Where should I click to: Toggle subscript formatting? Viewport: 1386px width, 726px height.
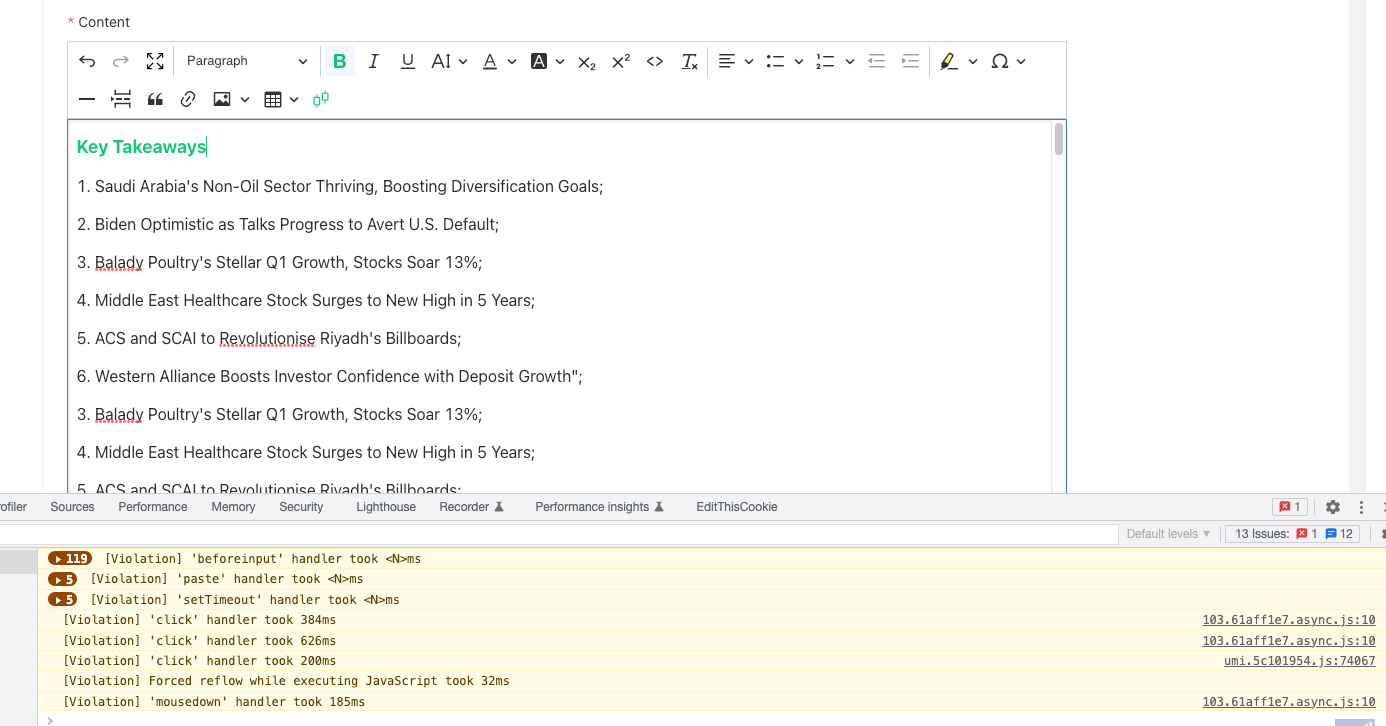[586, 61]
